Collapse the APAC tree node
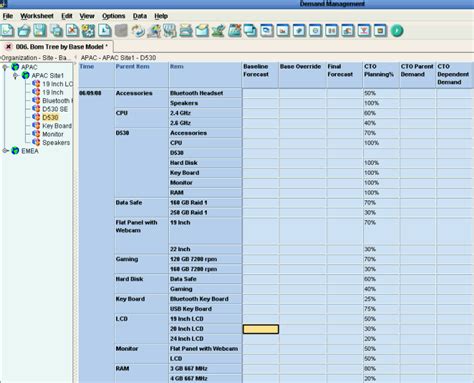 [x=5, y=67]
